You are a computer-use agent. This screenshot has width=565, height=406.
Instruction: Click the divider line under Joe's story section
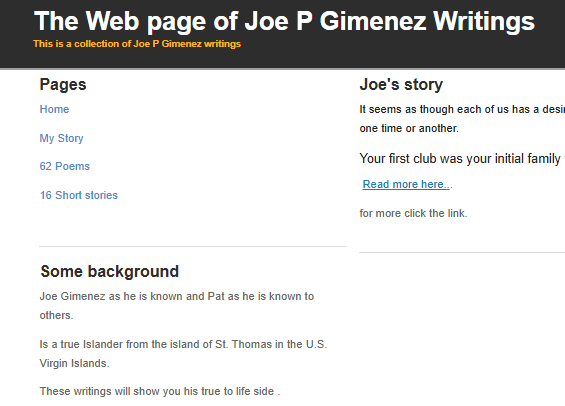(x=462, y=253)
